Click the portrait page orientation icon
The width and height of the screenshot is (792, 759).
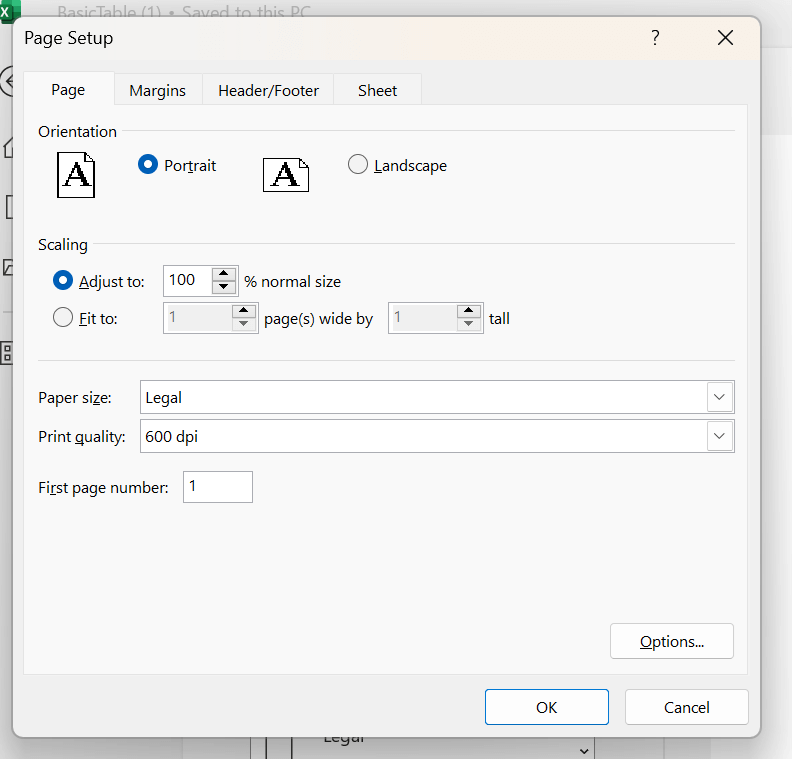tap(76, 175)
